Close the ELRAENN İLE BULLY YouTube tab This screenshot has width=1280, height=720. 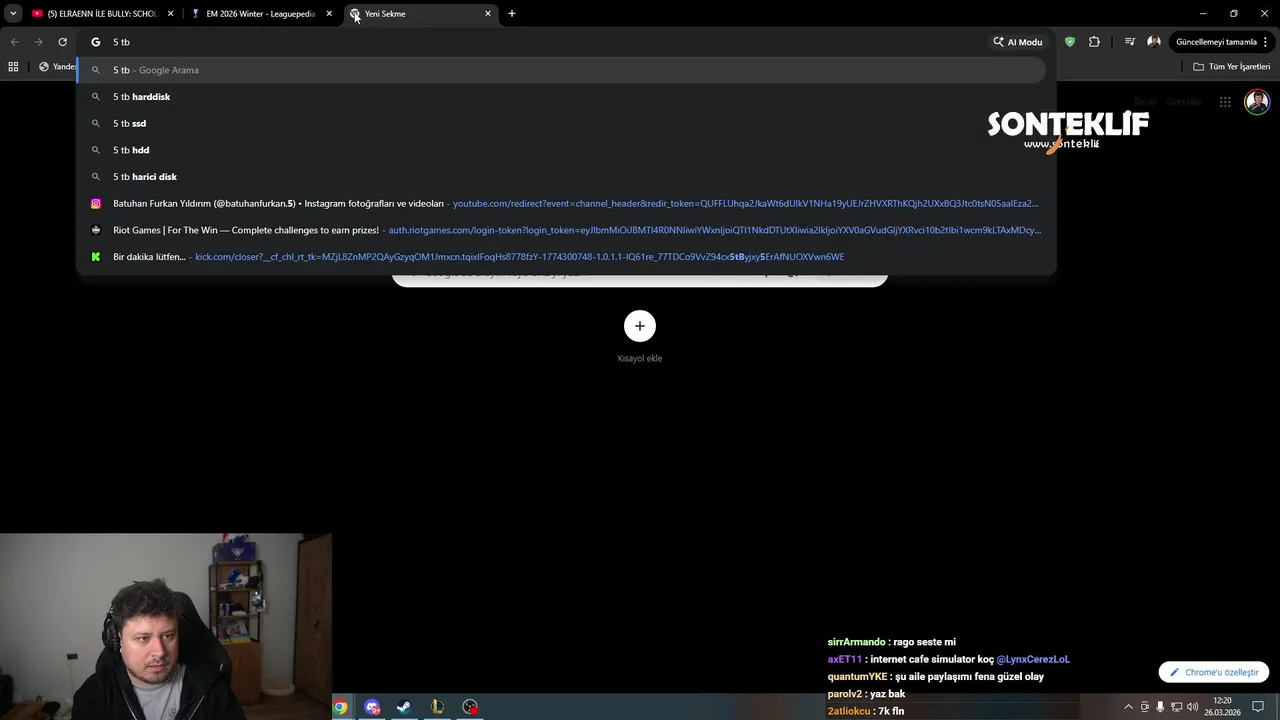click(170, 14)
